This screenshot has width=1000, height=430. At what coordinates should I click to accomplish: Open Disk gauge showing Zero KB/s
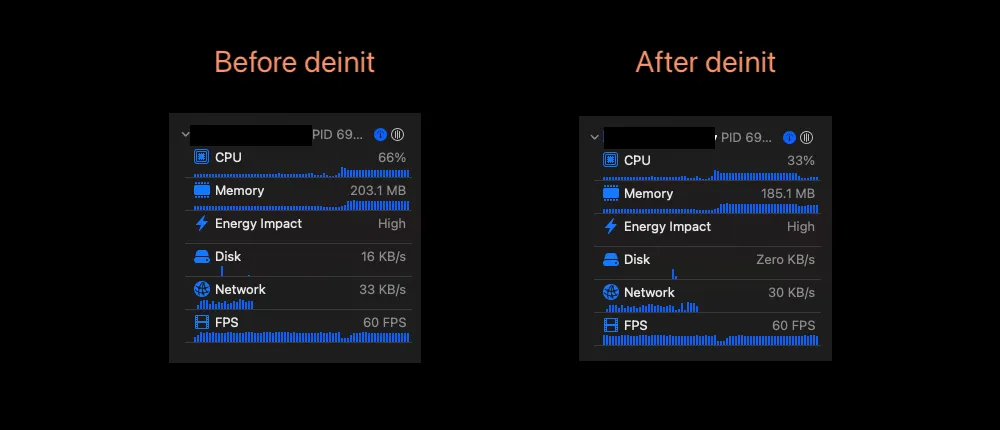710,259
